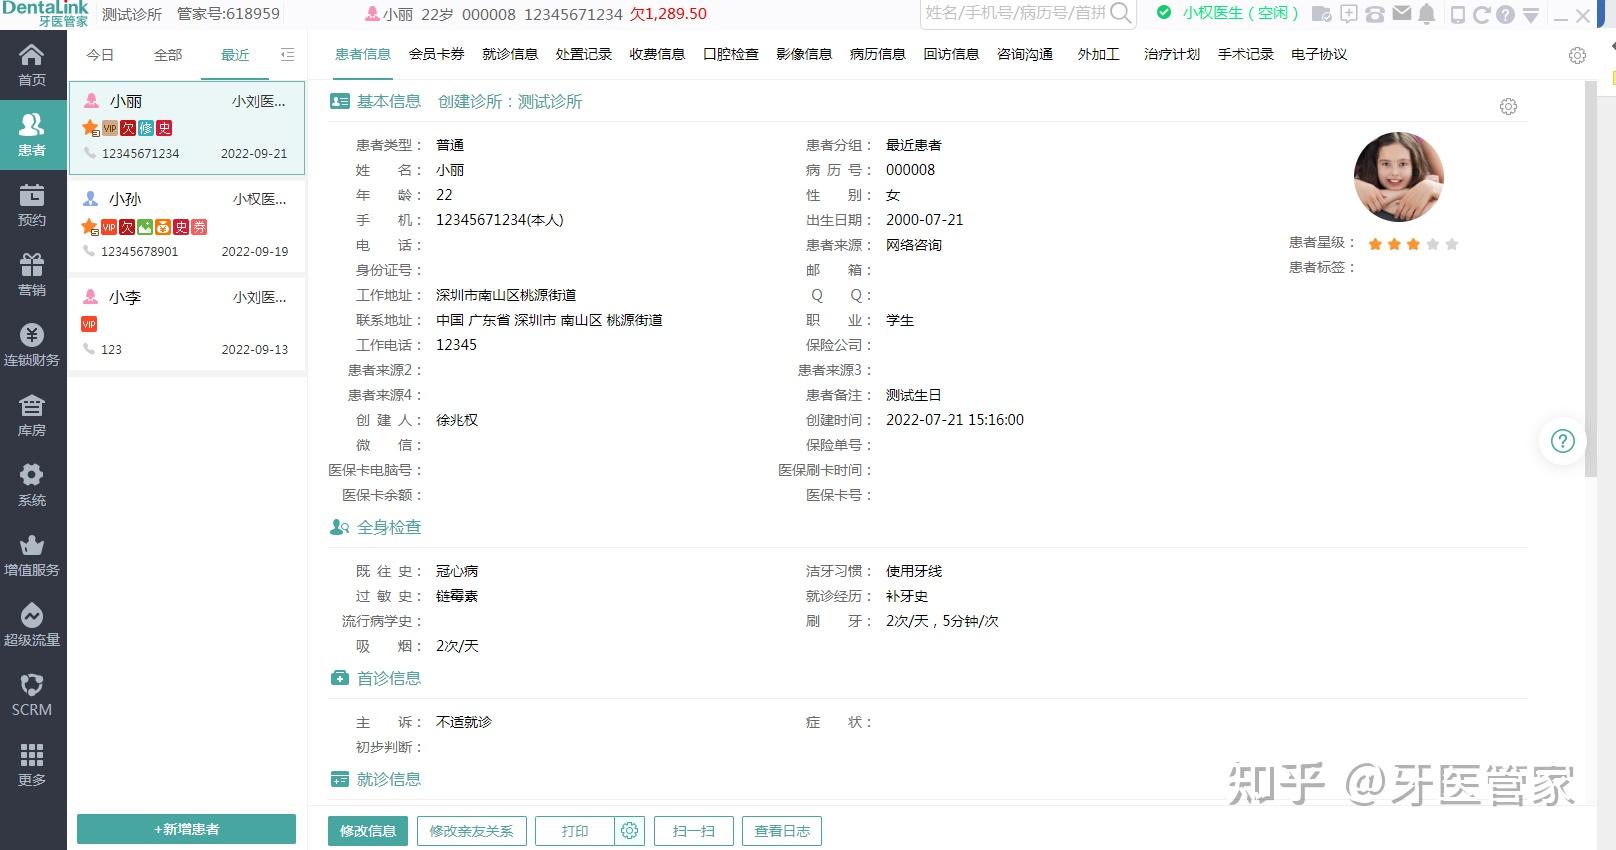Open the 口腔检查 tab
This screenshot has height=850, width=1616.
pos(731,54)
